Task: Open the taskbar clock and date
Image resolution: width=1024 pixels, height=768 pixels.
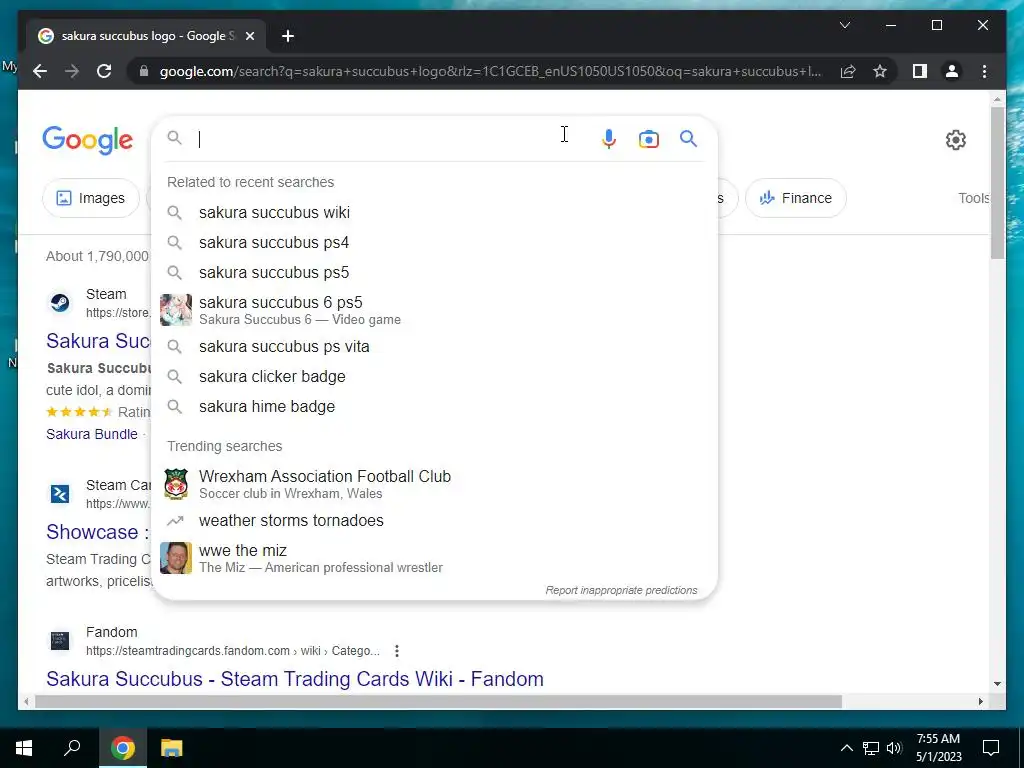Action: pyautogui.click(x=938, y=748)
